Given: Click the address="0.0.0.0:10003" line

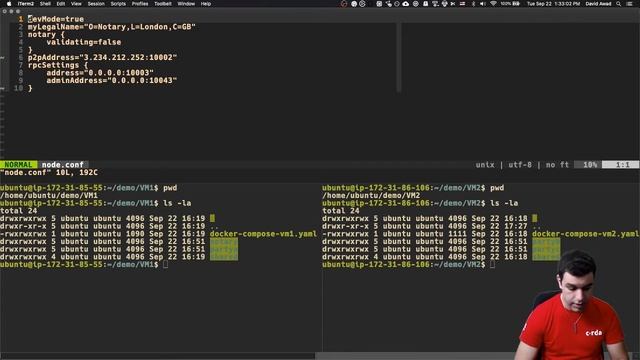Looking at the screenshot, I should [x=100, y=73].
